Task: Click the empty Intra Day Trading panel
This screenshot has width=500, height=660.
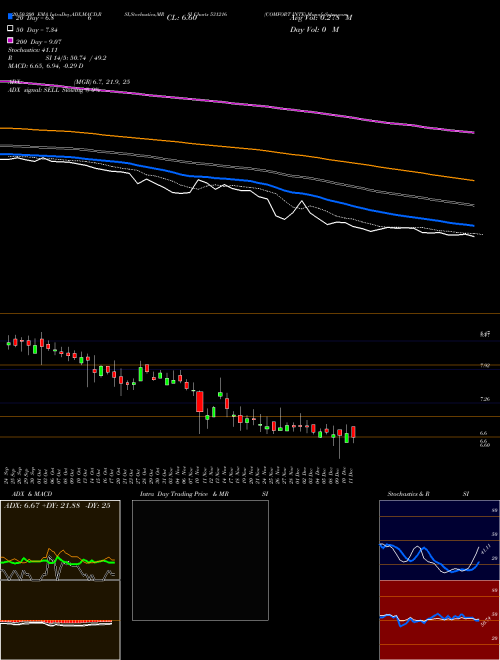Action: (200, 560)
